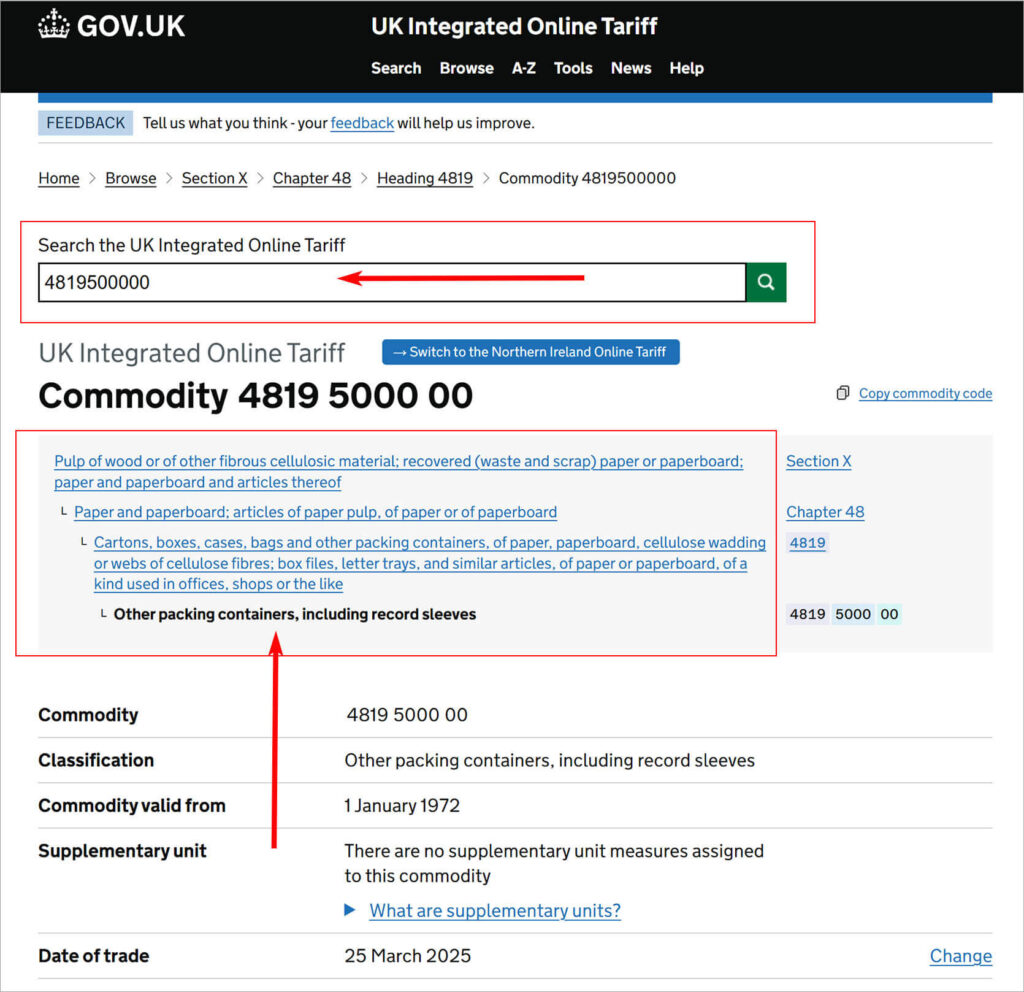The image size is (1024, 992).
Task: Click the GOV.UK crown logo
Action: (53, 25)
